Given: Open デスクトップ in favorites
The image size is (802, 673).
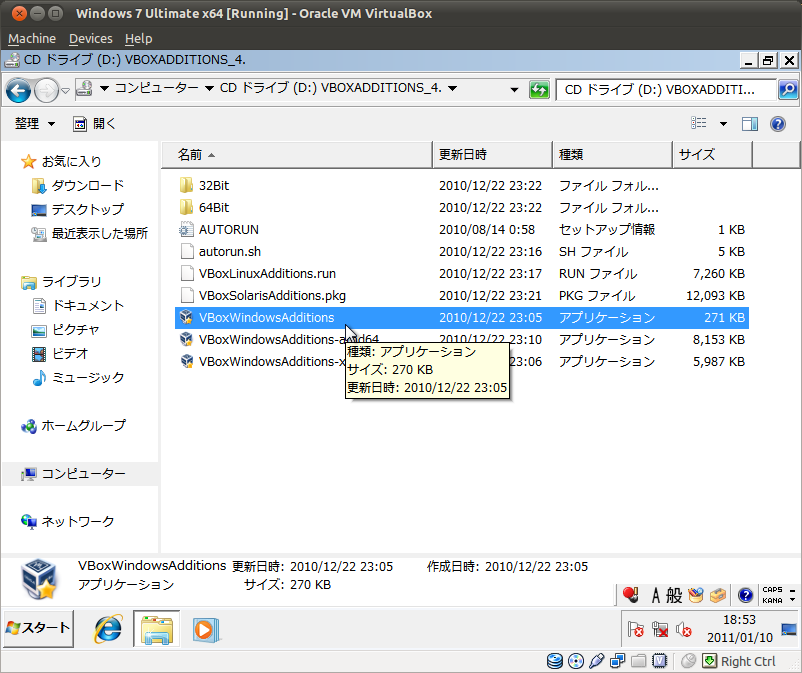Looking at the screenshot, I should pos(77,210).
